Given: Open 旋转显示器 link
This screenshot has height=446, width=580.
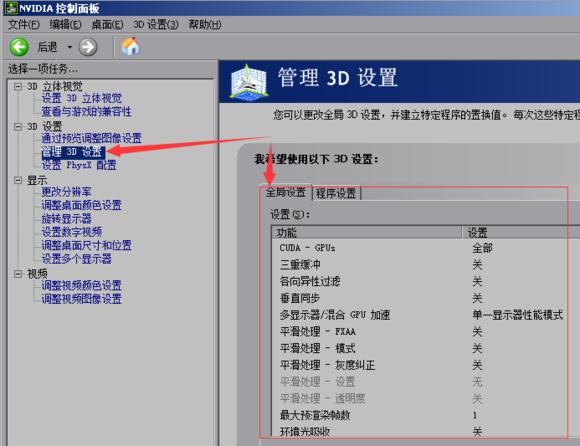Looking at the screenshot, I should 66,219.
